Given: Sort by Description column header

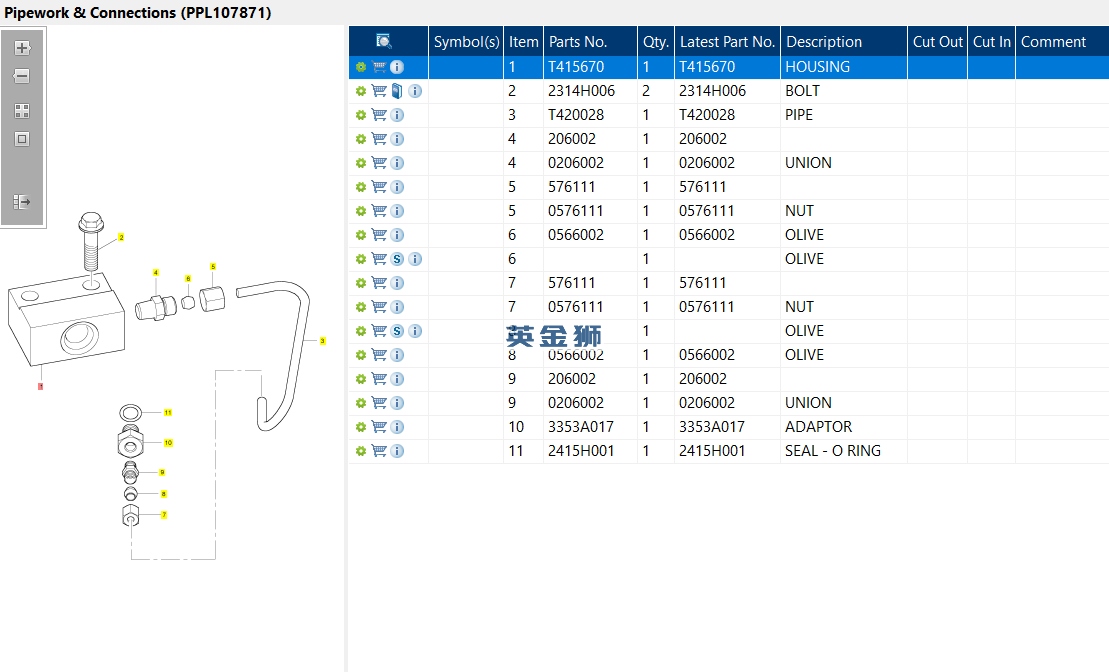Looking at the screenshot, I should (844, 42).
